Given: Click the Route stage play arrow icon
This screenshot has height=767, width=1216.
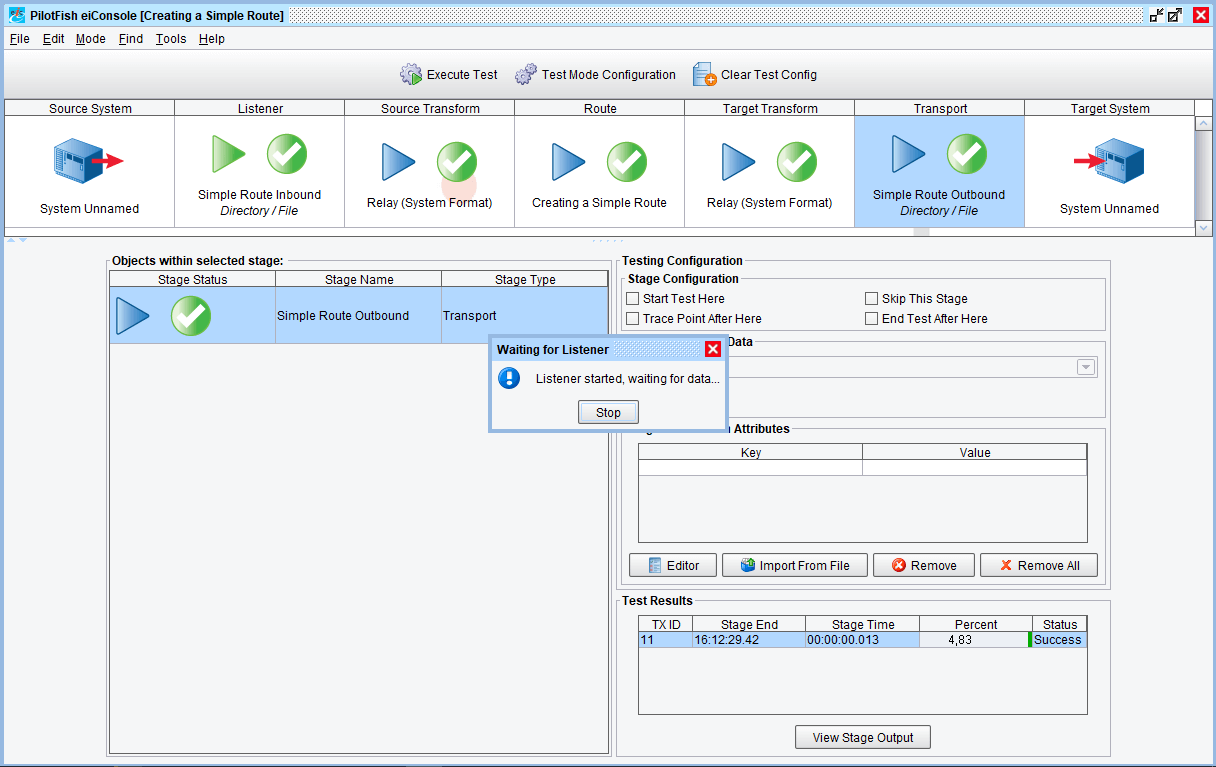Looking at the screenshot, I should (568, 162).
